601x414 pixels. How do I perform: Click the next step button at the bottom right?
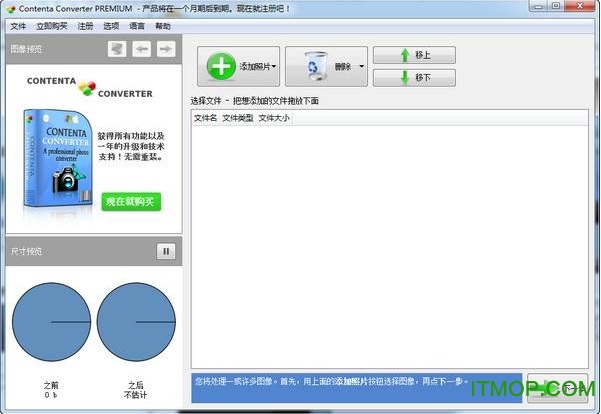[x=557, y=388]
